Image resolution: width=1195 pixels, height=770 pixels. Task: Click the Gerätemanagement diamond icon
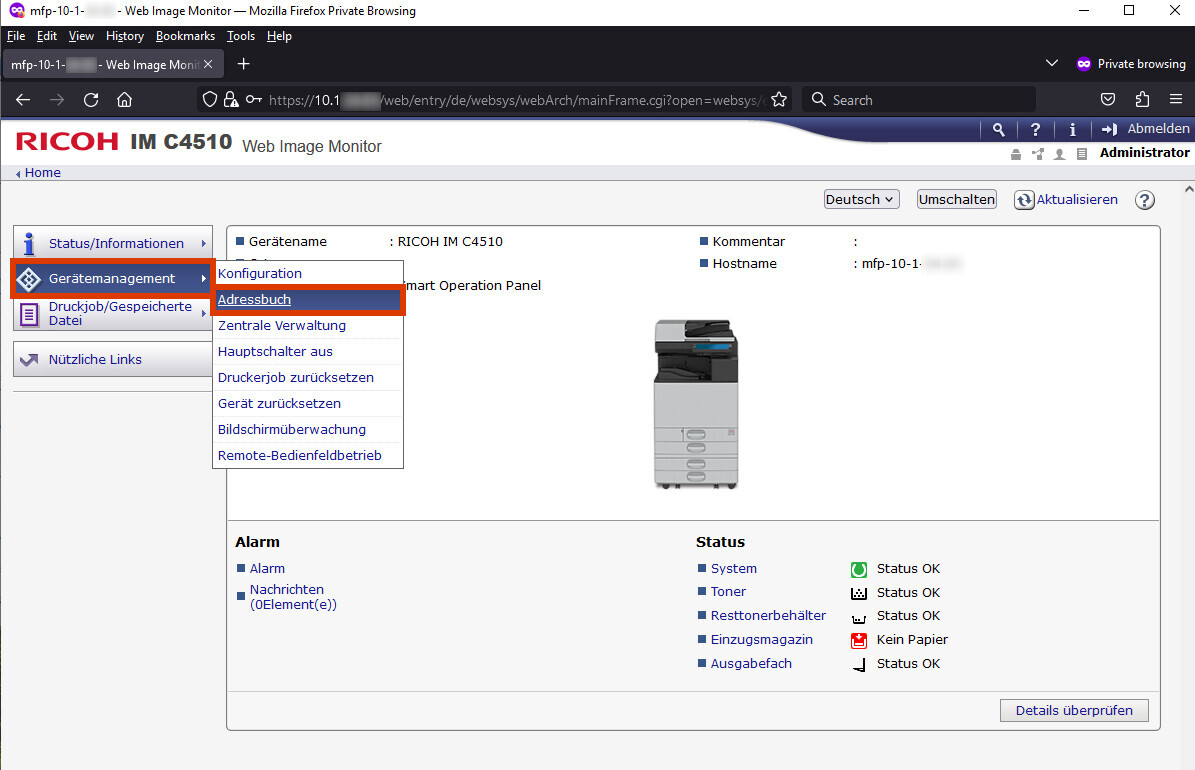28,279
